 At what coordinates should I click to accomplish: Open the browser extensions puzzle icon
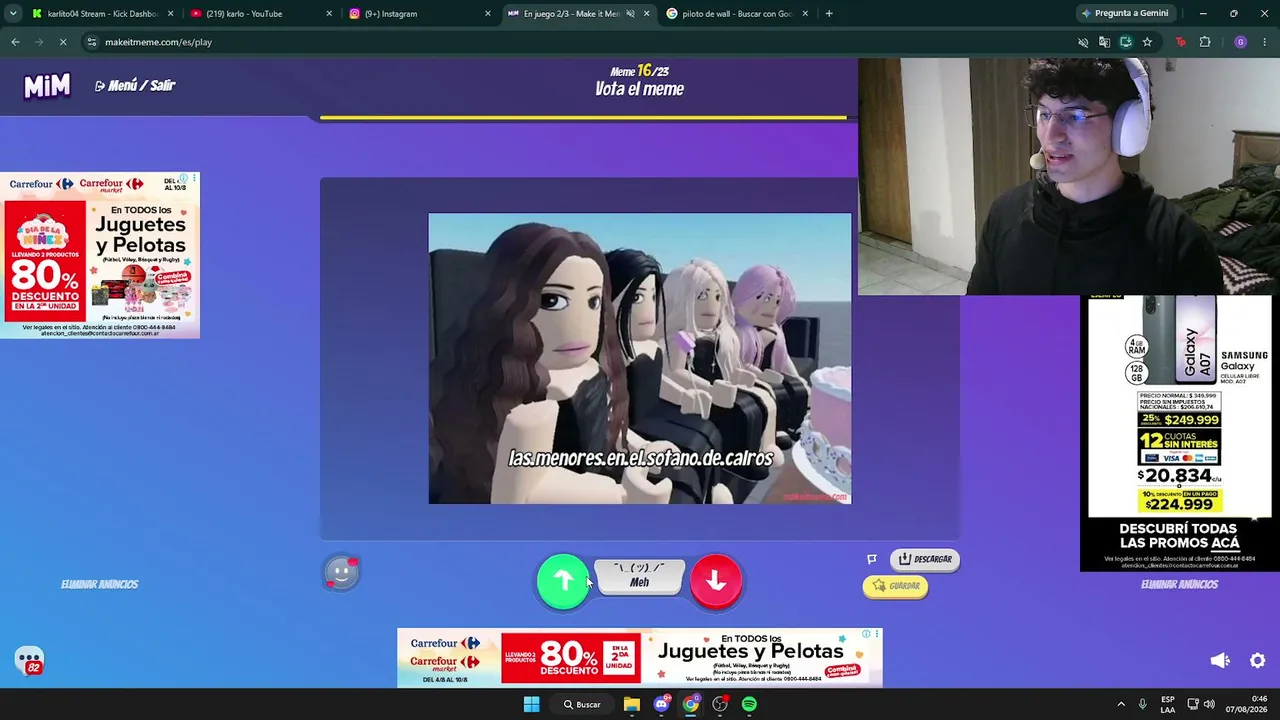1205,42
